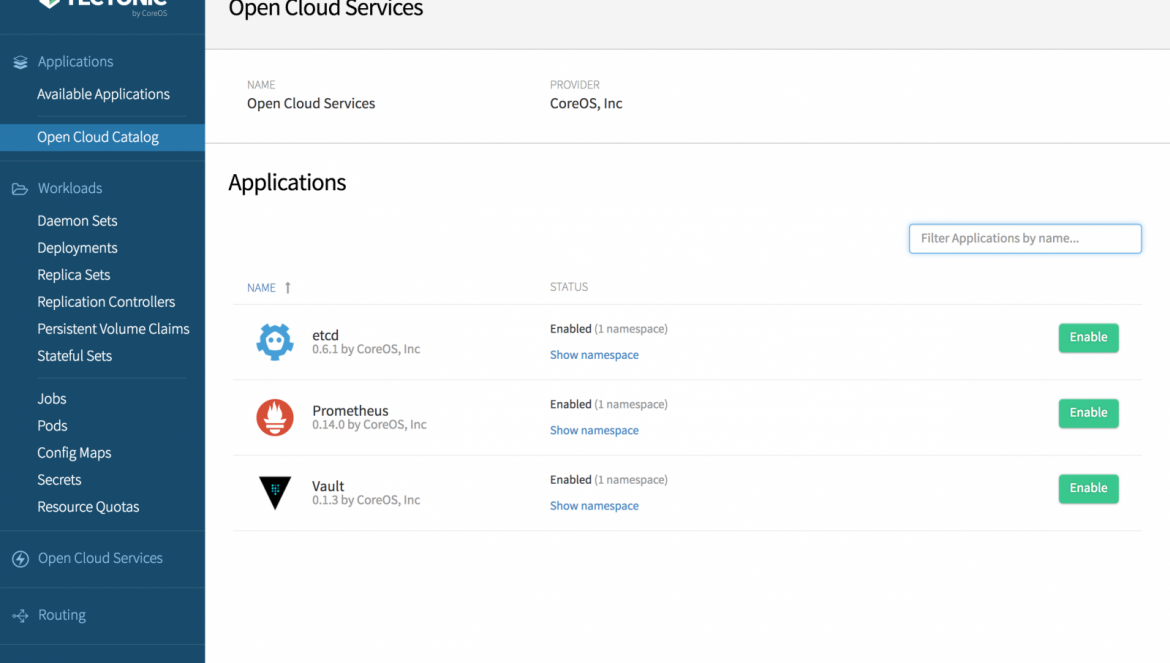Click the etcd application name
The image size is (1170, 663).
[325, 335]
